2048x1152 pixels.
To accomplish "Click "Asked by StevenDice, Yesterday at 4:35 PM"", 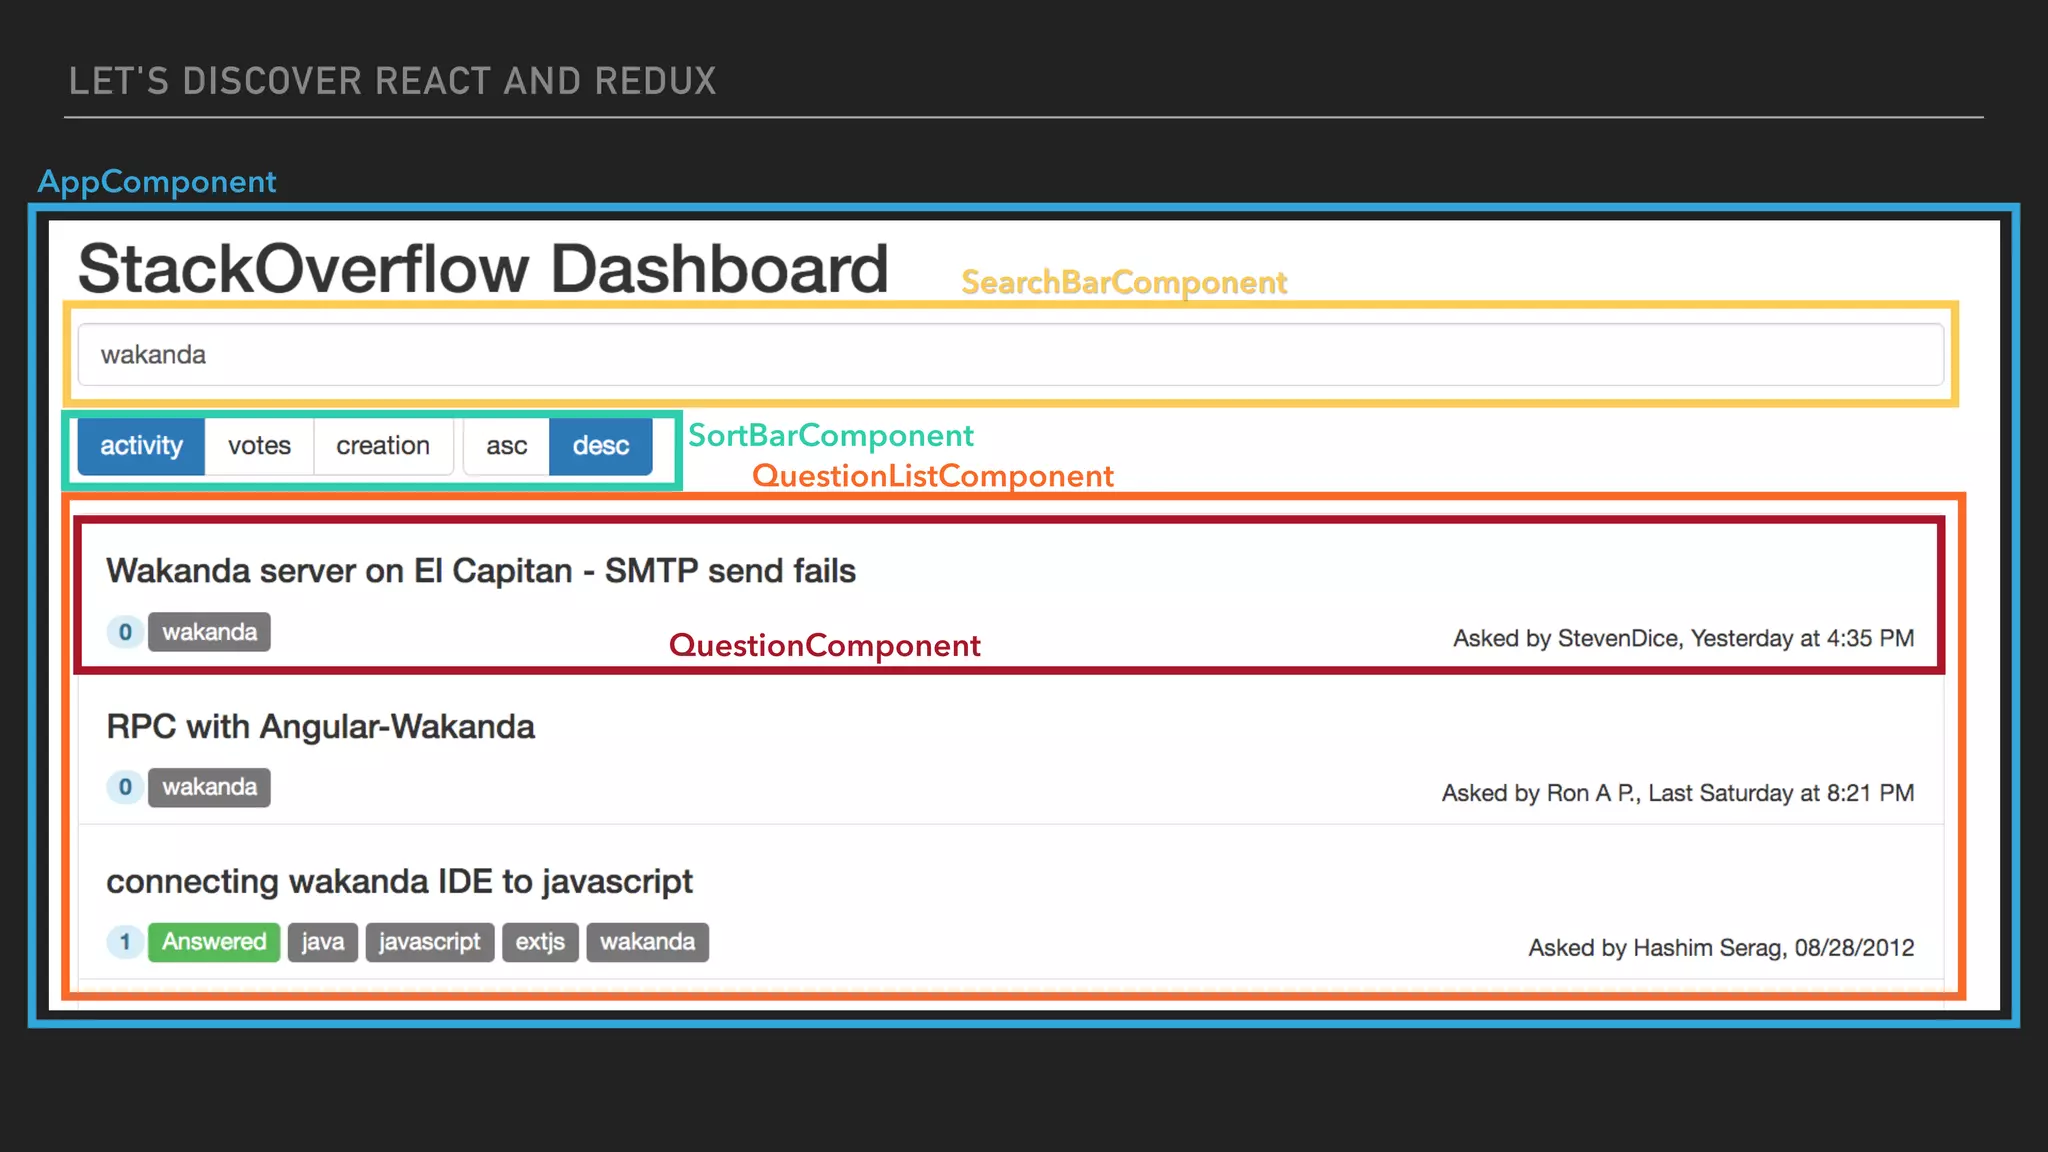I will pyautogui.click(x=1683, y=639).
